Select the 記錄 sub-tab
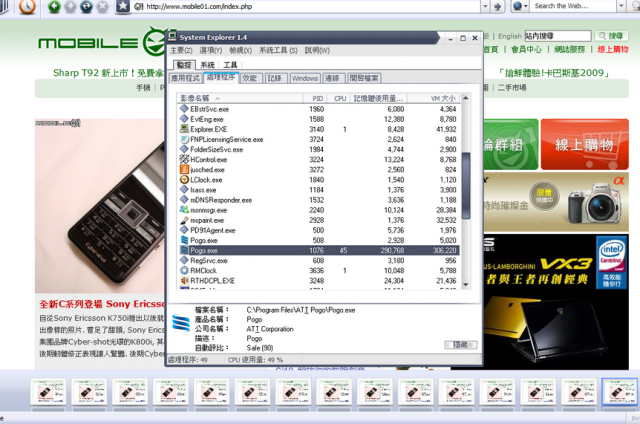 tap(275, 78)
